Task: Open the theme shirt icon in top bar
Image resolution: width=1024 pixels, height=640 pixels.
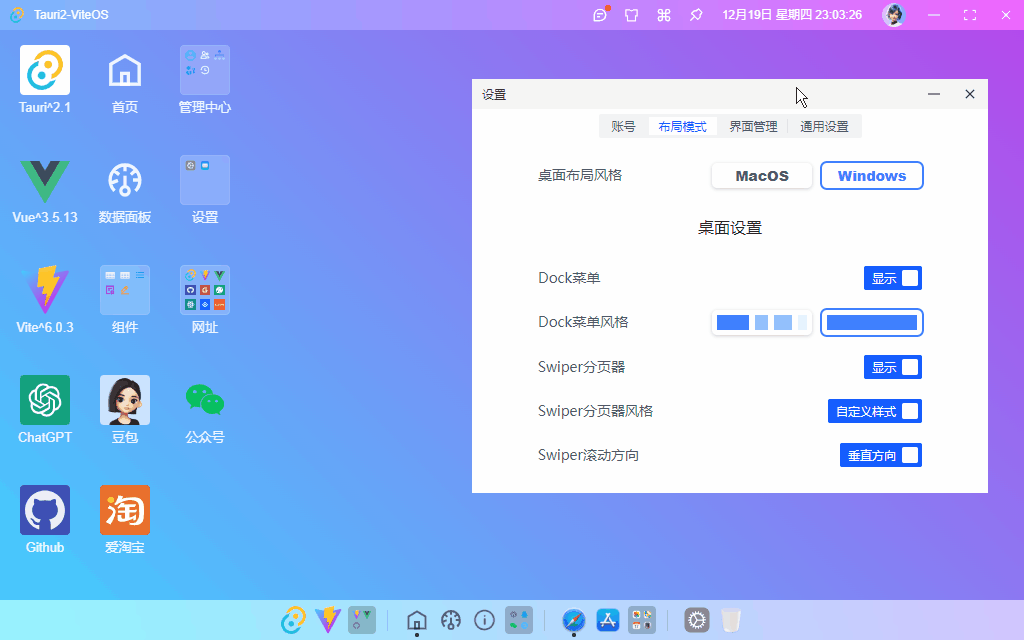Action: (631, 15)
